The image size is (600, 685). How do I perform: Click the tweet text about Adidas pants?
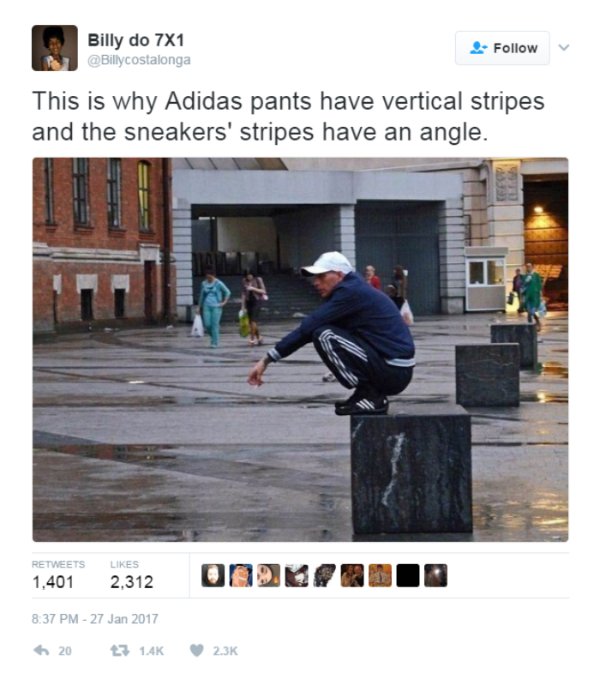click(288, 116)
